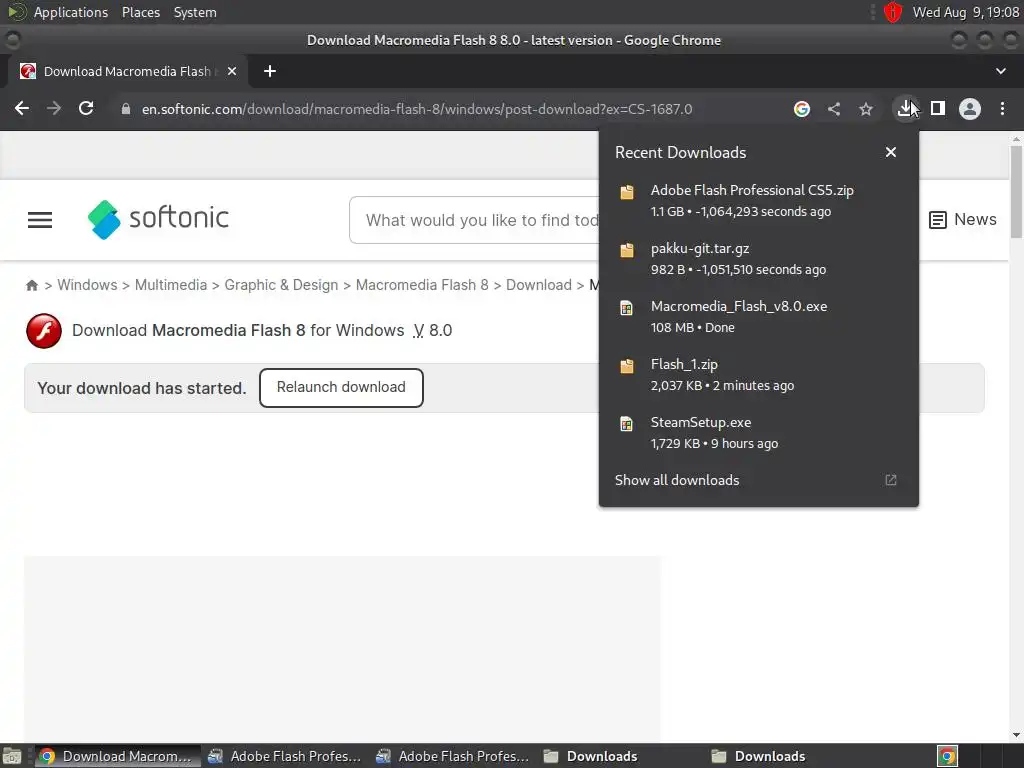Click the browser forward arrow
Screen dimensions: 1024x768
(x=54, y=108)
